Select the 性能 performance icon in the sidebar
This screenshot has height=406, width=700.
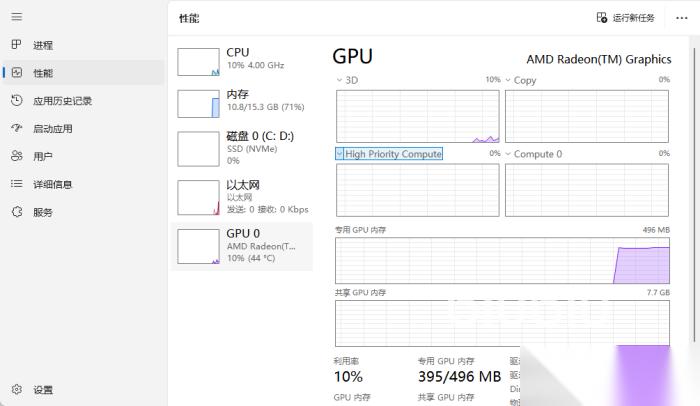point(17,73)
